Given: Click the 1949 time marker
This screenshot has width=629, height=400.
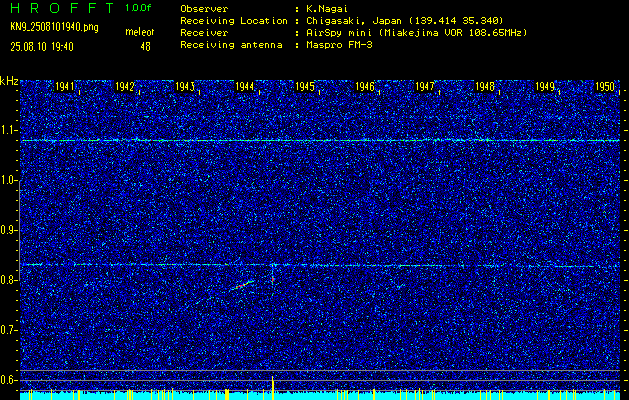Looking at the screenshot, I should click(x=545, y=86).
